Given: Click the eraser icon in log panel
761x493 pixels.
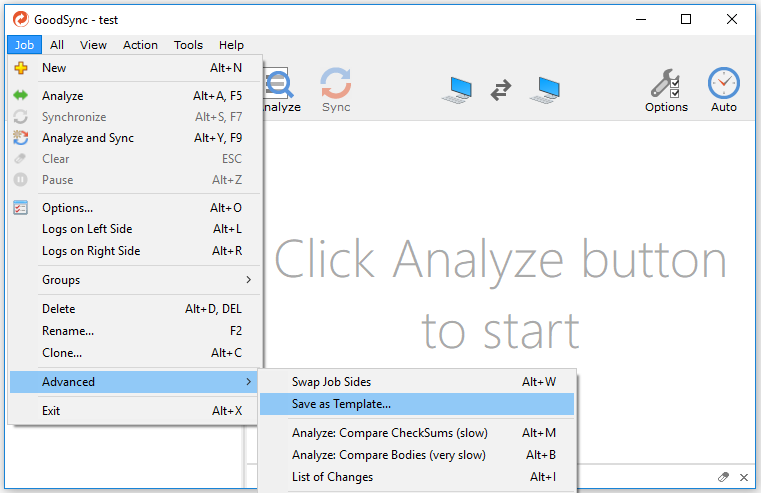Looking at the screenshot, I should pos(723,477).
